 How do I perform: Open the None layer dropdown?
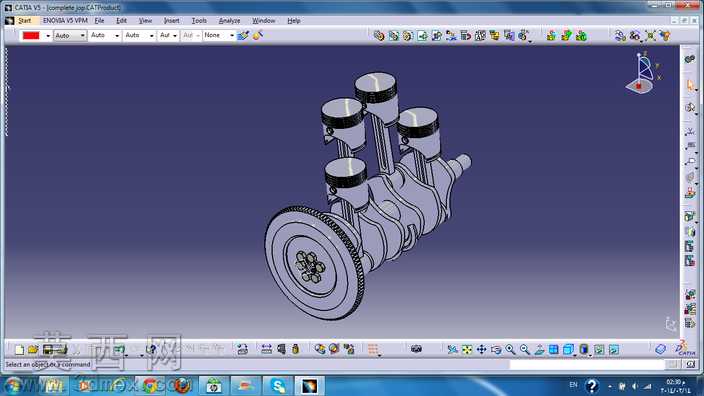(x=219, y=35)
